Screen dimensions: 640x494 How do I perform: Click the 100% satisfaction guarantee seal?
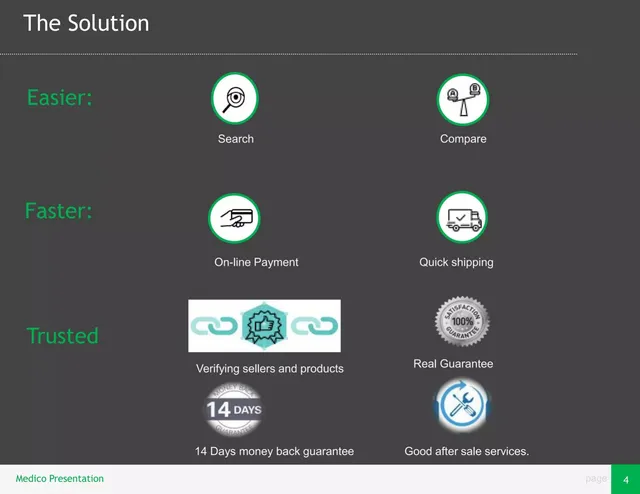click(462, 322)
